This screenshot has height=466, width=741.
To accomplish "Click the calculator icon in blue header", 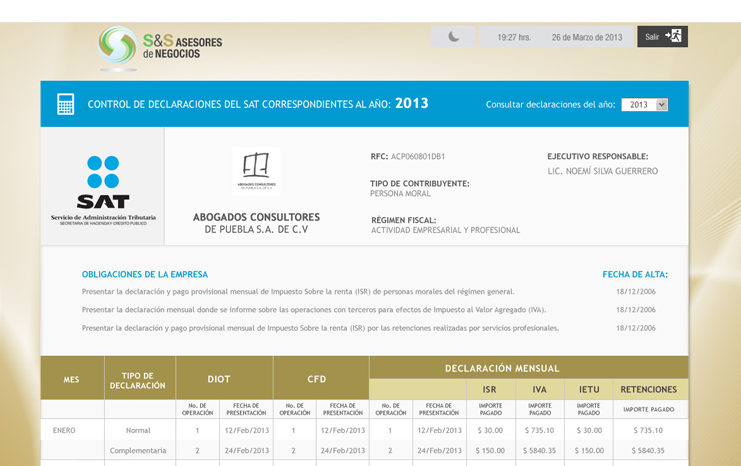I will [x=65, y=104].
